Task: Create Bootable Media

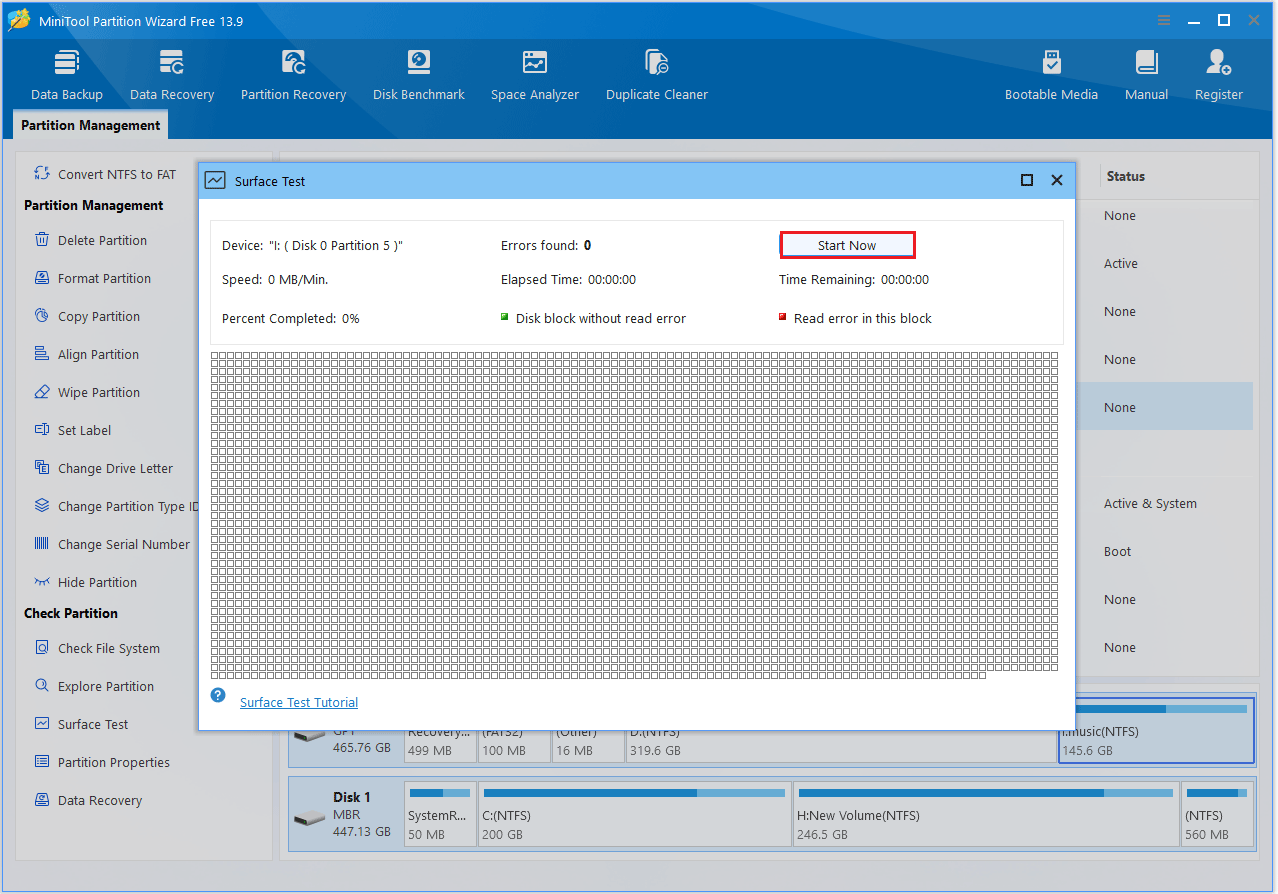Action: 1051,75
